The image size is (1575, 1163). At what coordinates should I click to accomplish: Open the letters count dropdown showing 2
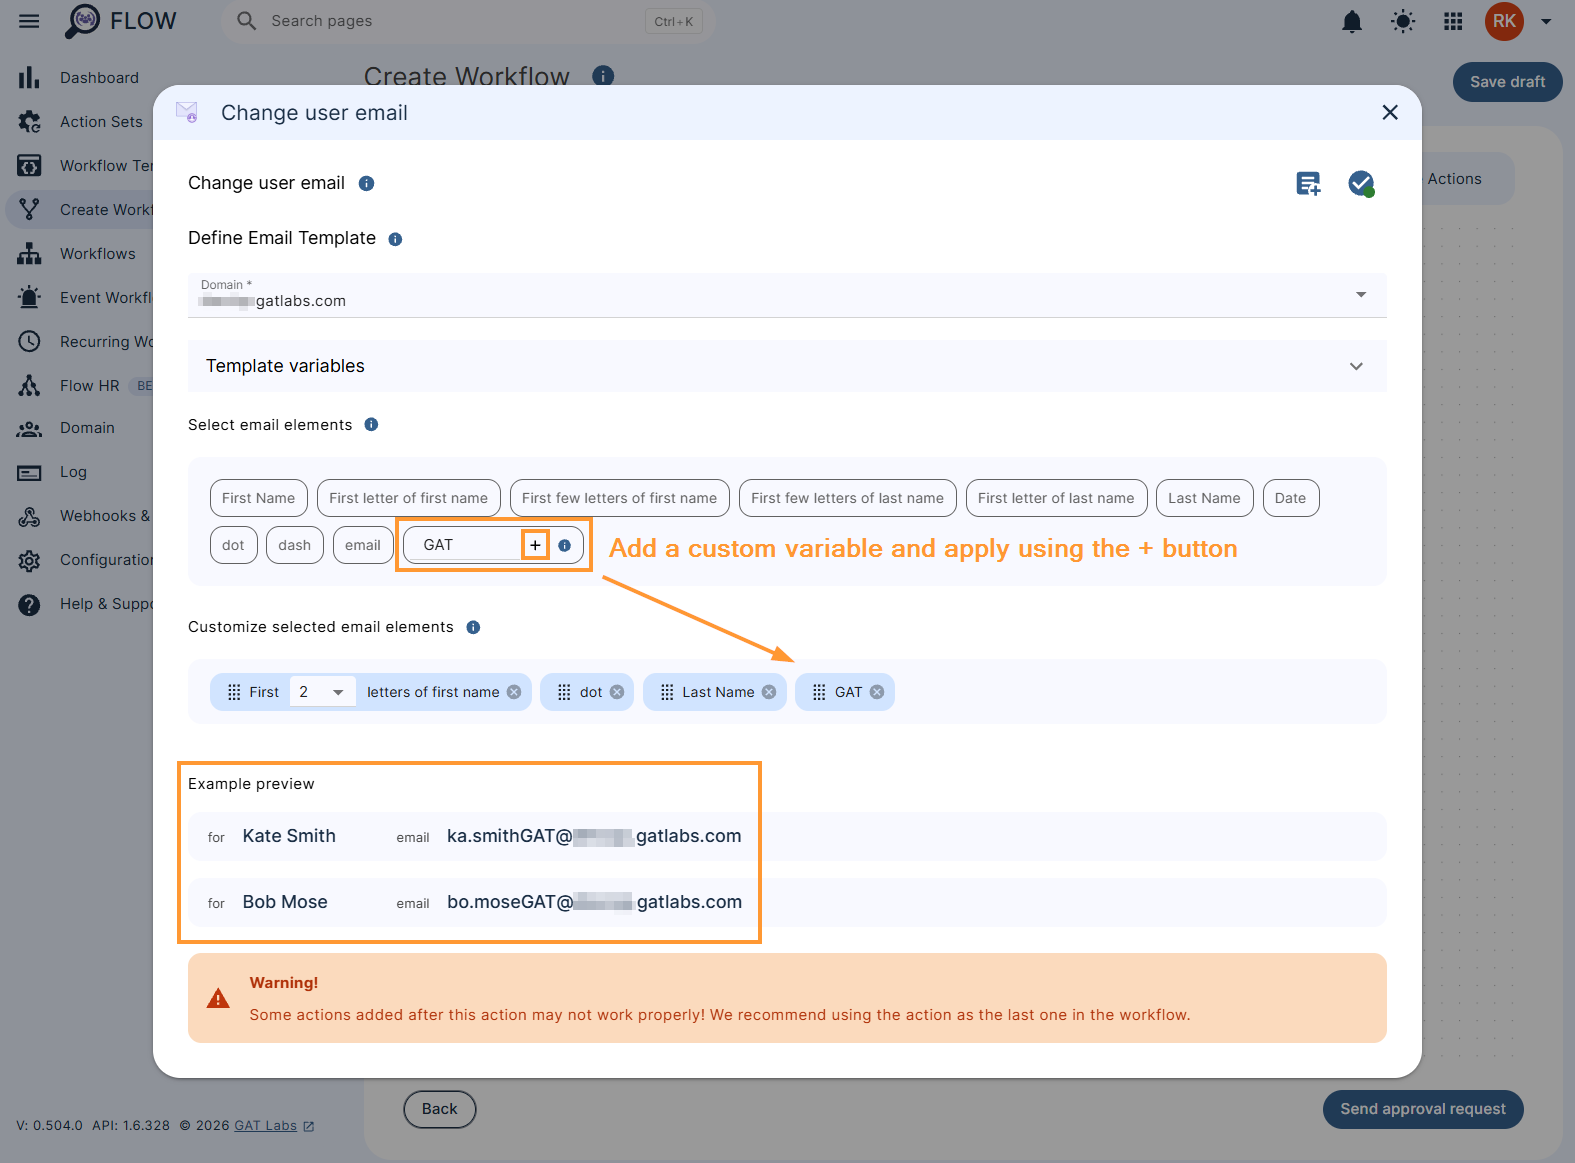click(x=322, y=692)
